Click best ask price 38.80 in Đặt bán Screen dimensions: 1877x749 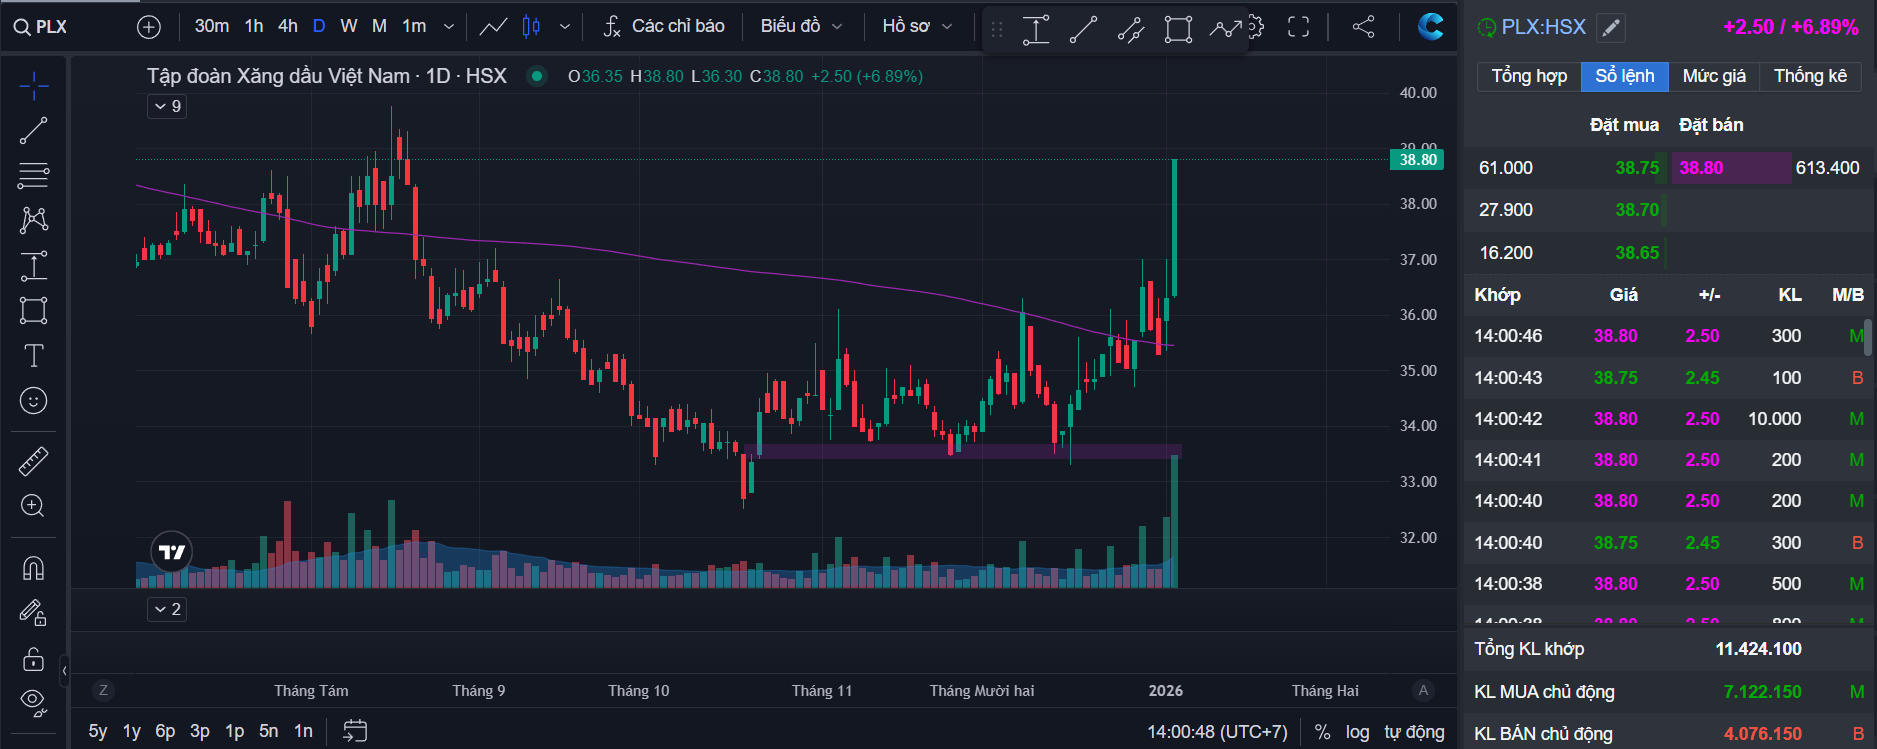point(1701,168)
